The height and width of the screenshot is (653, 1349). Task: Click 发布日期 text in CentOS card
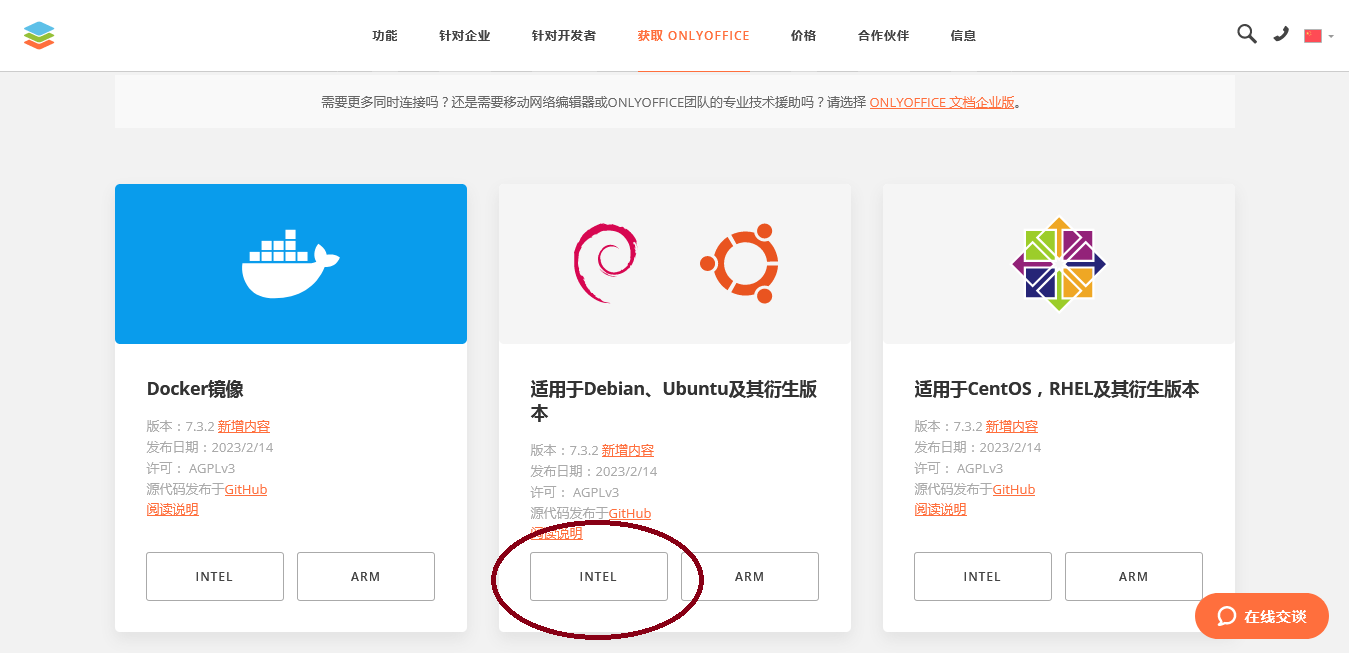tap(978, 447)
